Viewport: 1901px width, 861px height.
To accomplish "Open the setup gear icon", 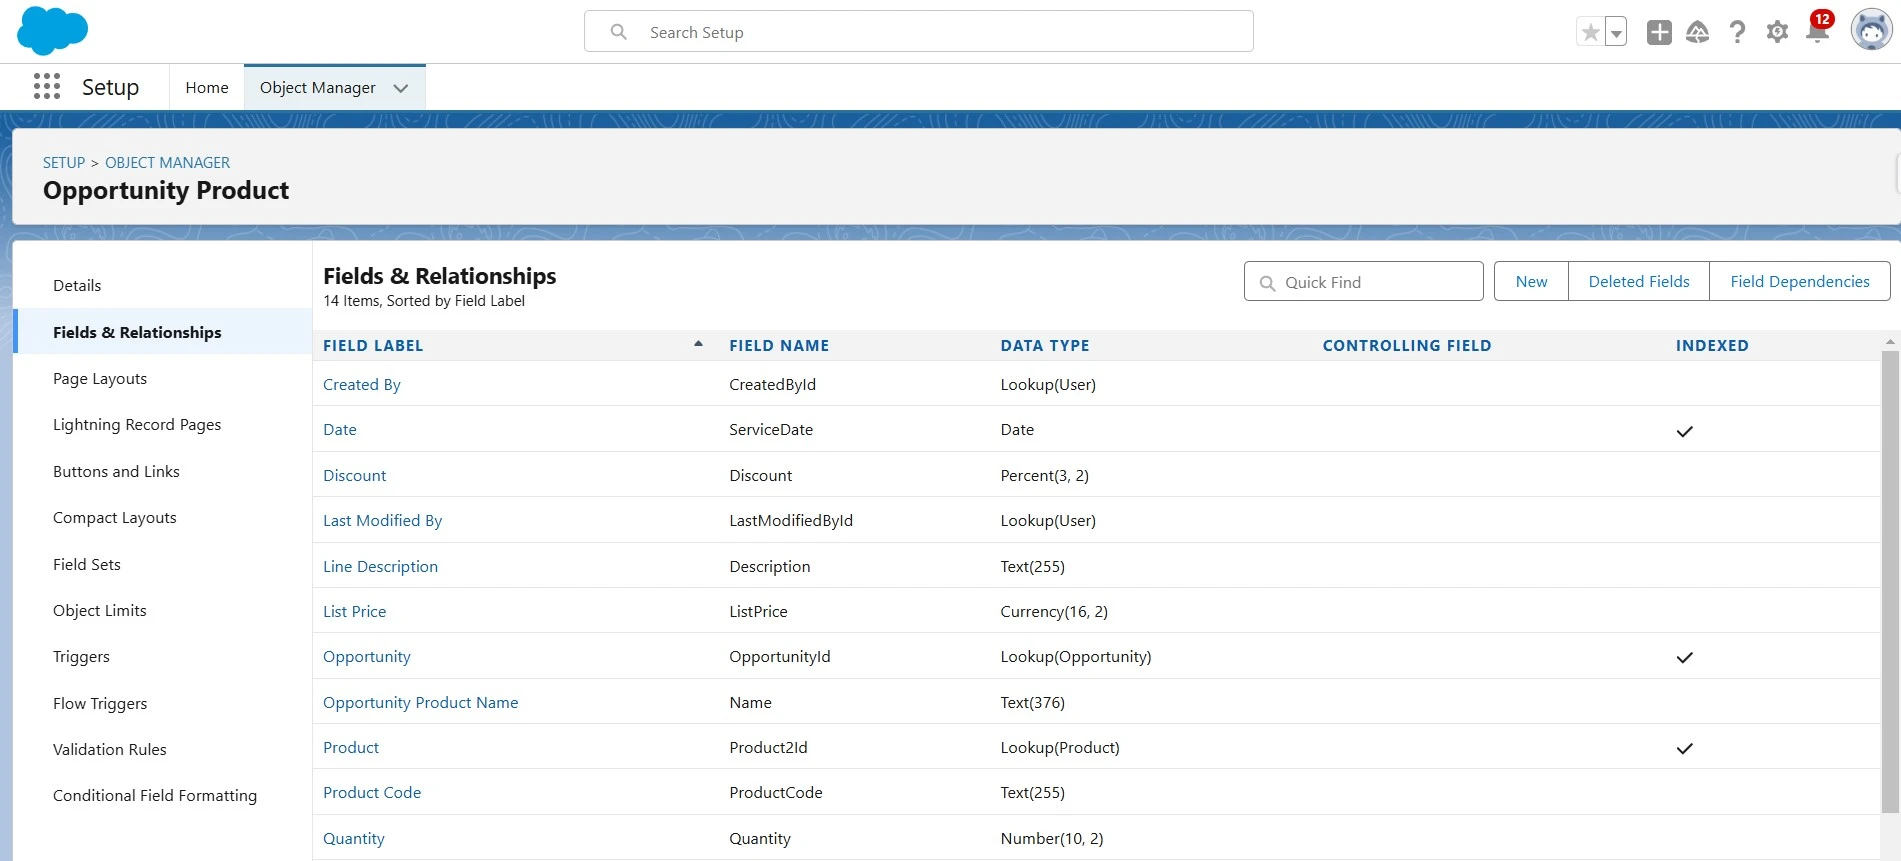I will tap(1777, 32).
